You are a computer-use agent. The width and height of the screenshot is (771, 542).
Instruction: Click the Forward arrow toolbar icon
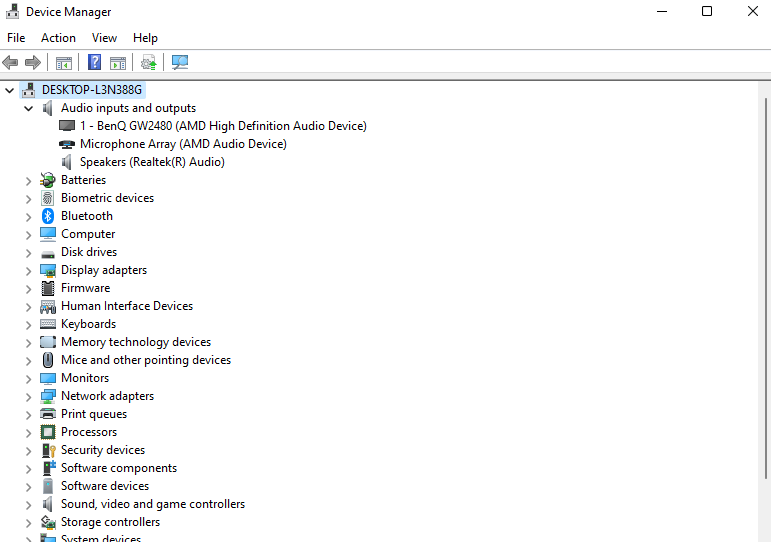[32, 62]
